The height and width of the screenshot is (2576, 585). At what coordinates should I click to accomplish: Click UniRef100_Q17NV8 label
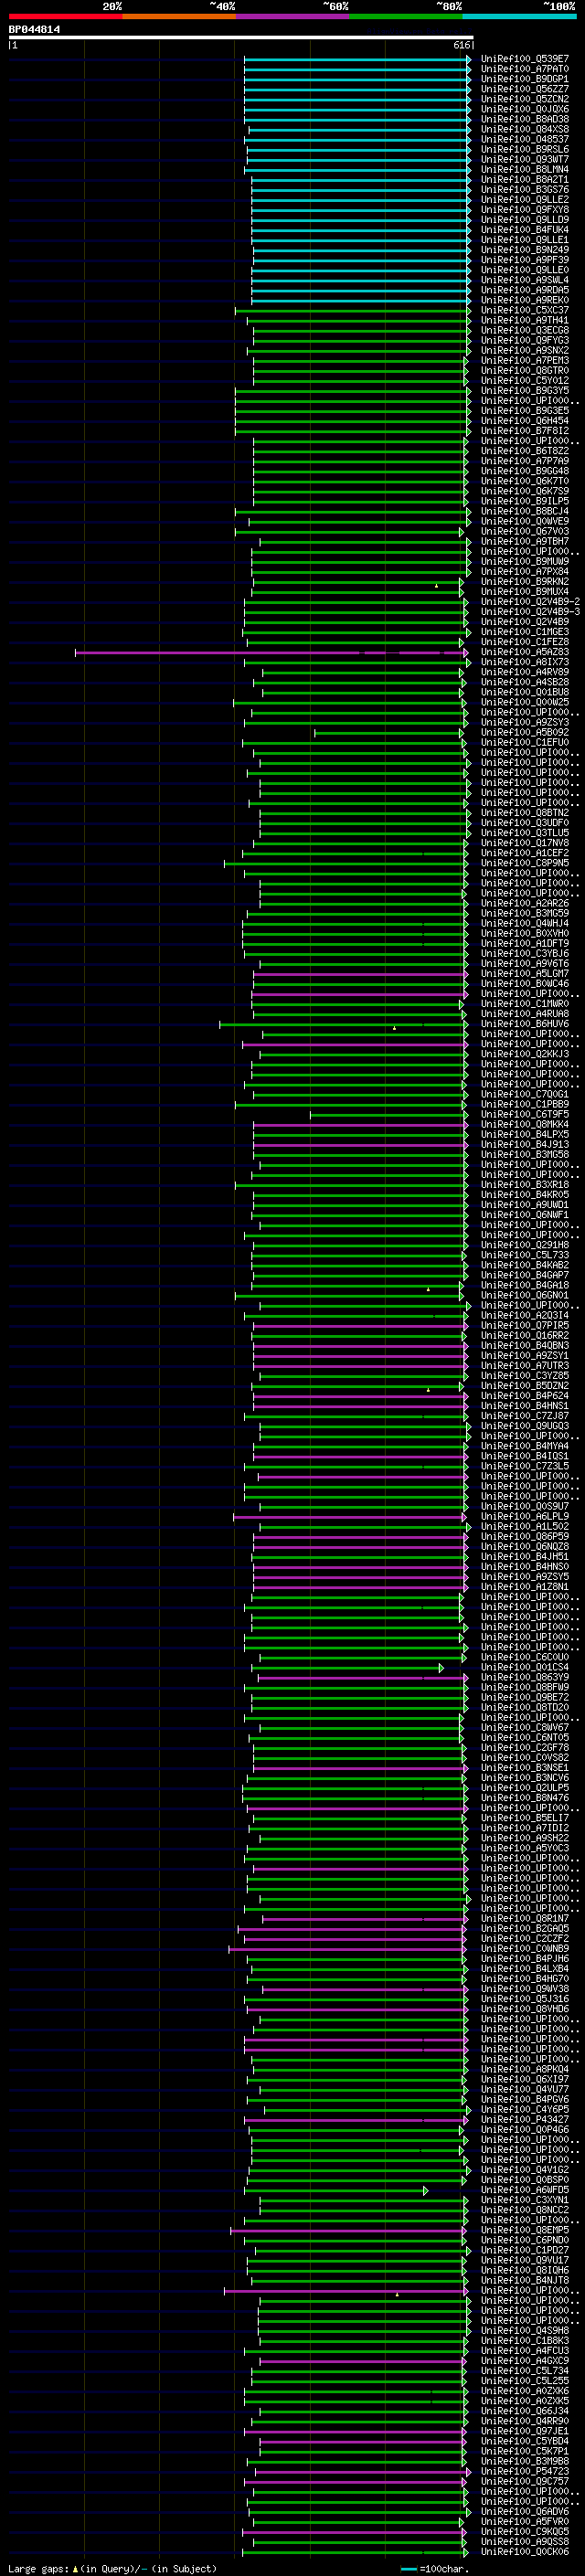(x=525, y=843)
